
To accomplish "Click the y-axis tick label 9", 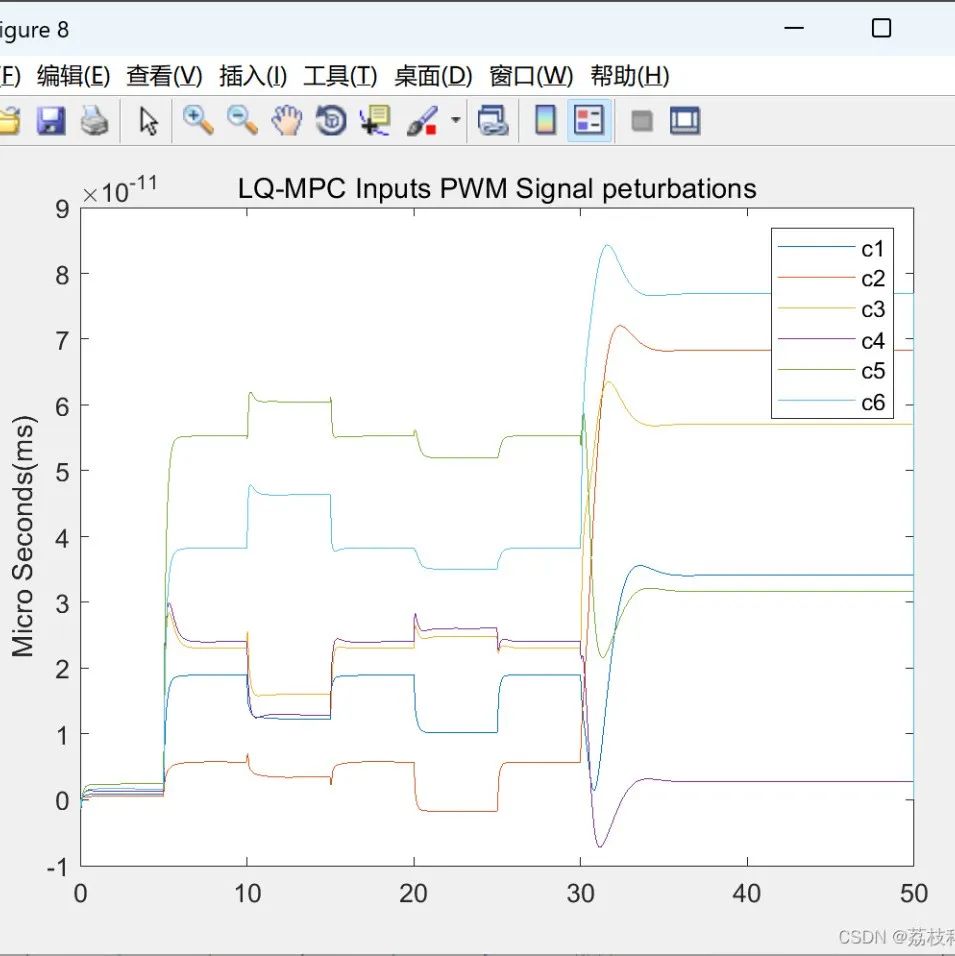I will click(62, 209).
